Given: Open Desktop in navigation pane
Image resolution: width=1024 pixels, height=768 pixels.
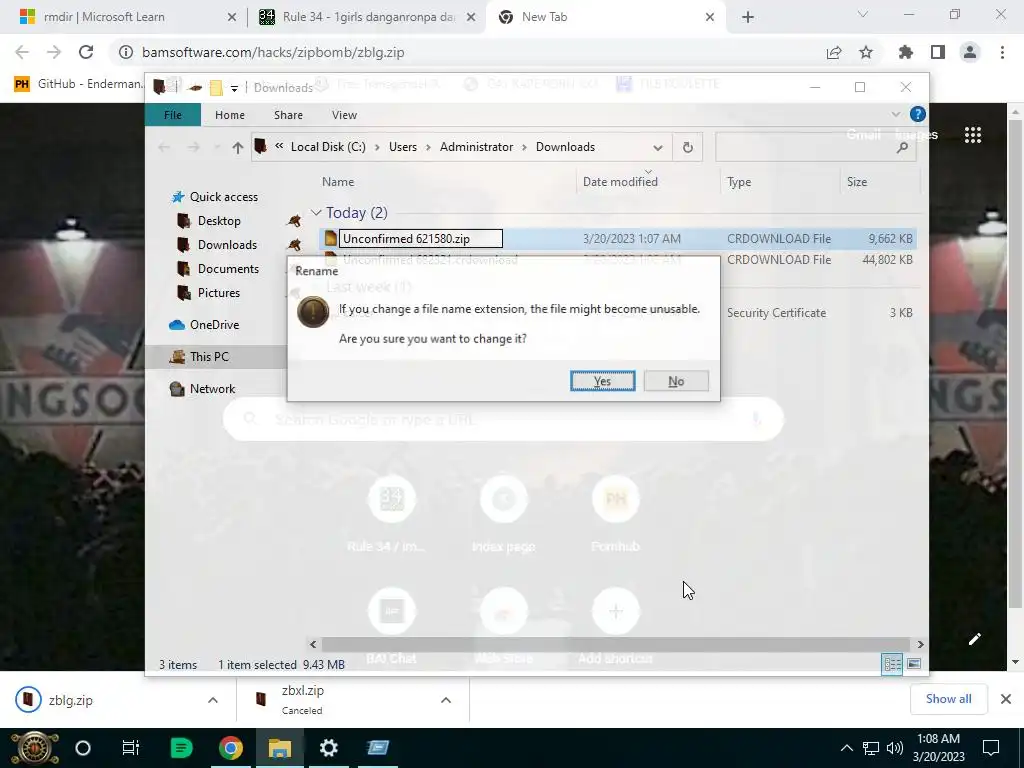Looking at the screenshot, I should [x=219, y=221].
